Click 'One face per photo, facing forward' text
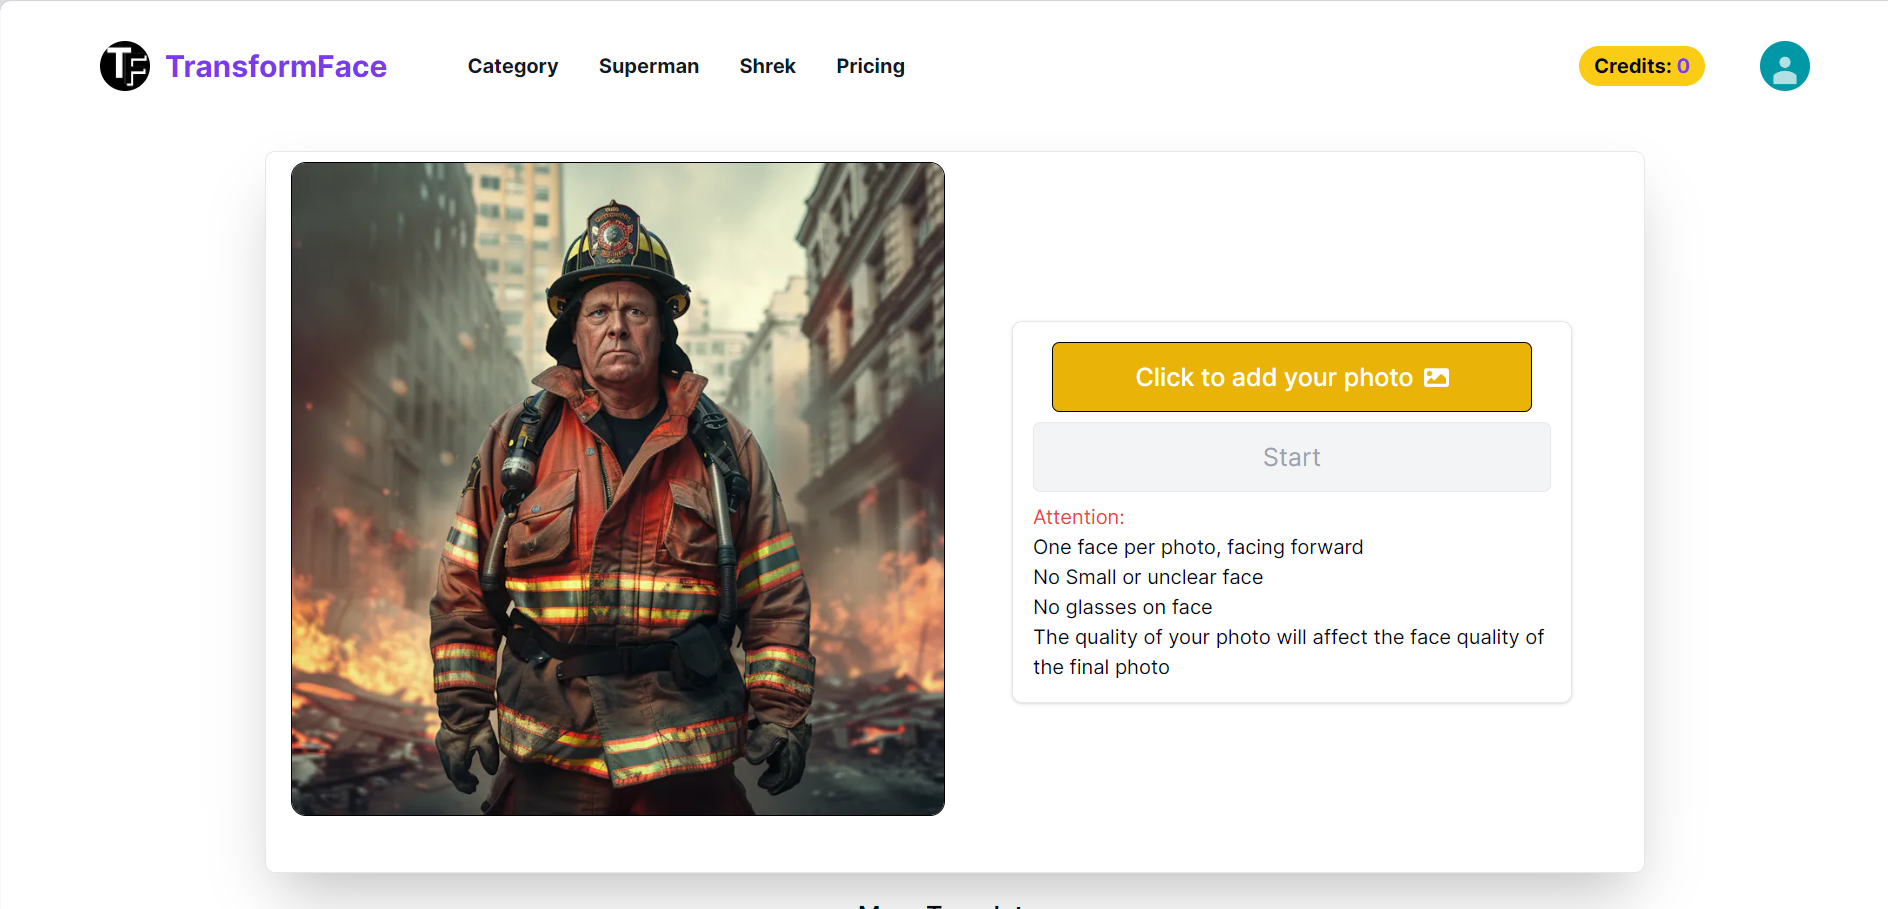 [x=1198, y=547]
